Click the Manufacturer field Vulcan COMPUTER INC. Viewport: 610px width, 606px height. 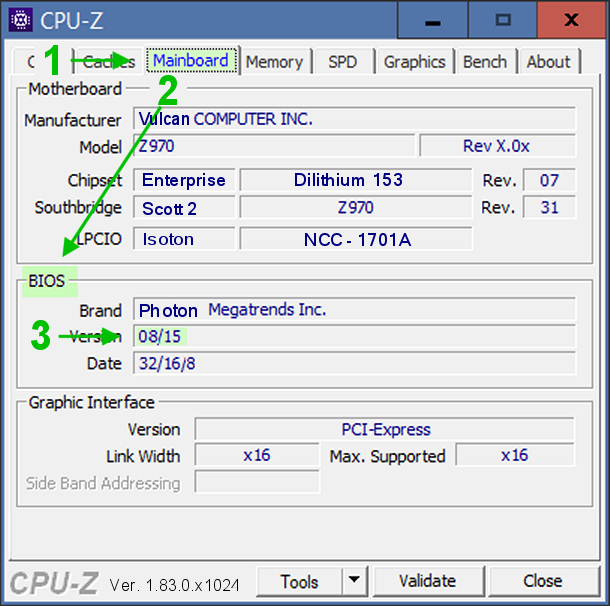pyautogui.click(x=354, y=119)
